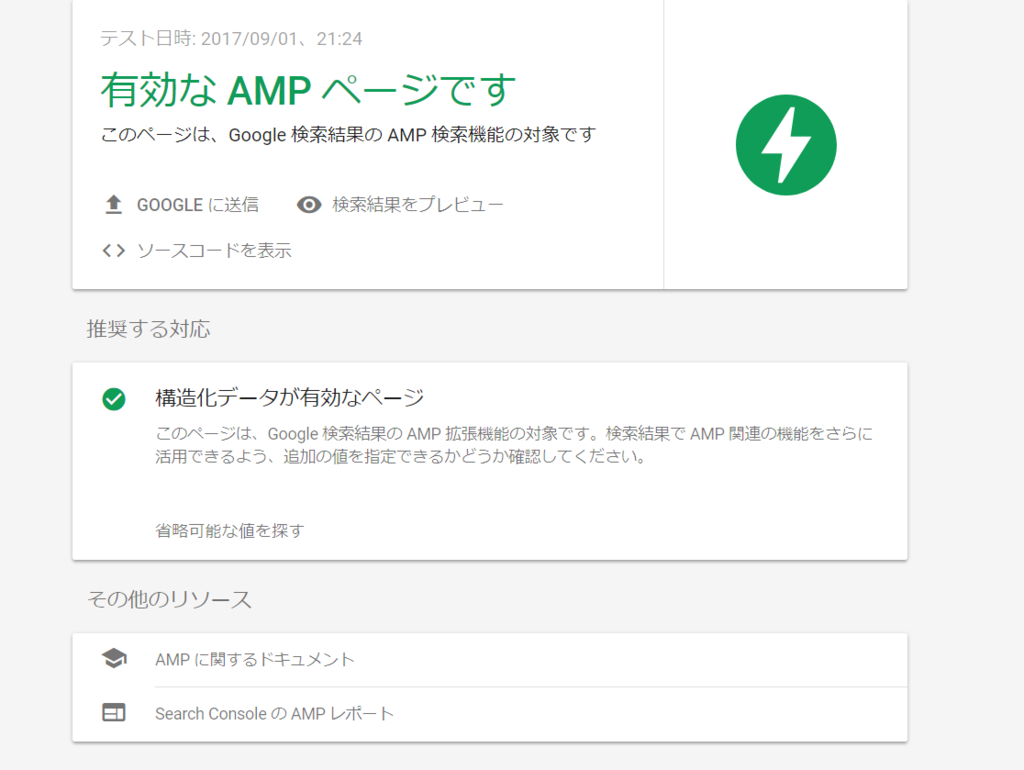Viewport: 1024px width, 770px height.
Task: Click the eye icon for search preview
Action: pos(309,205)
